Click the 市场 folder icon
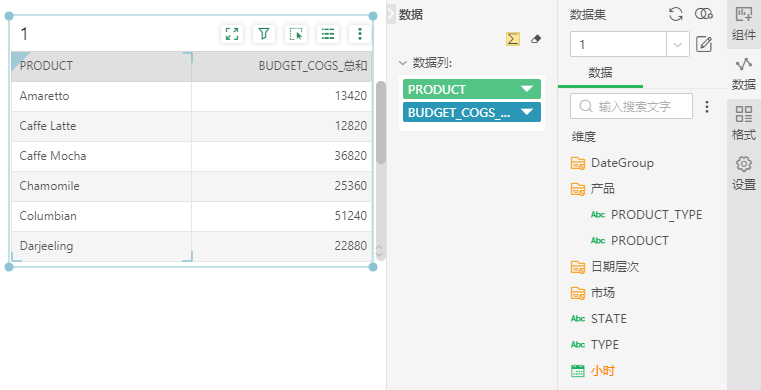This screenshot has width=761, height=390. click(578, 293)
